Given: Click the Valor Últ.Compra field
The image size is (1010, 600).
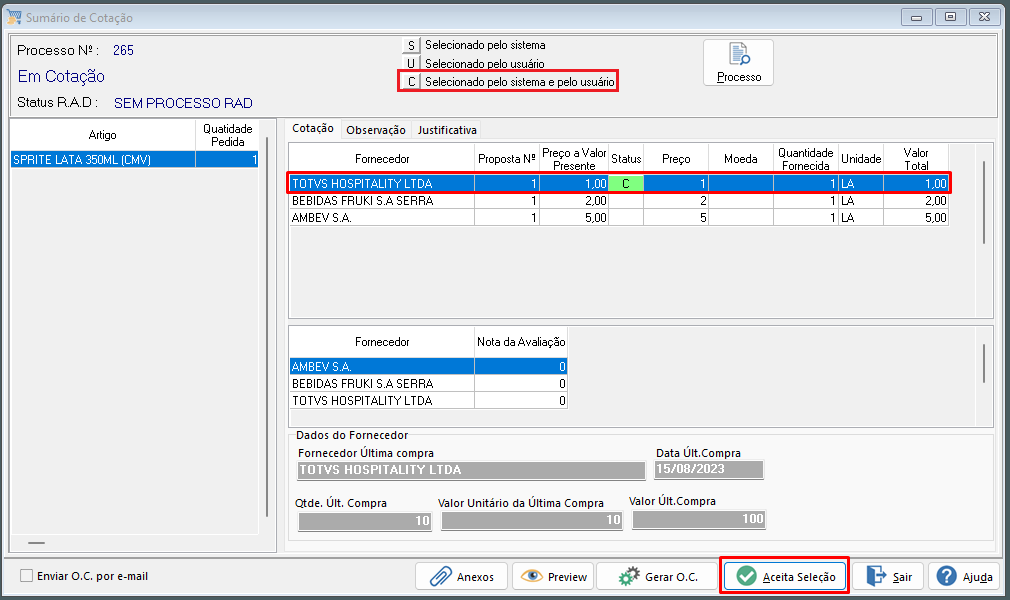Looking at the screenshot, I should point(699,519).
